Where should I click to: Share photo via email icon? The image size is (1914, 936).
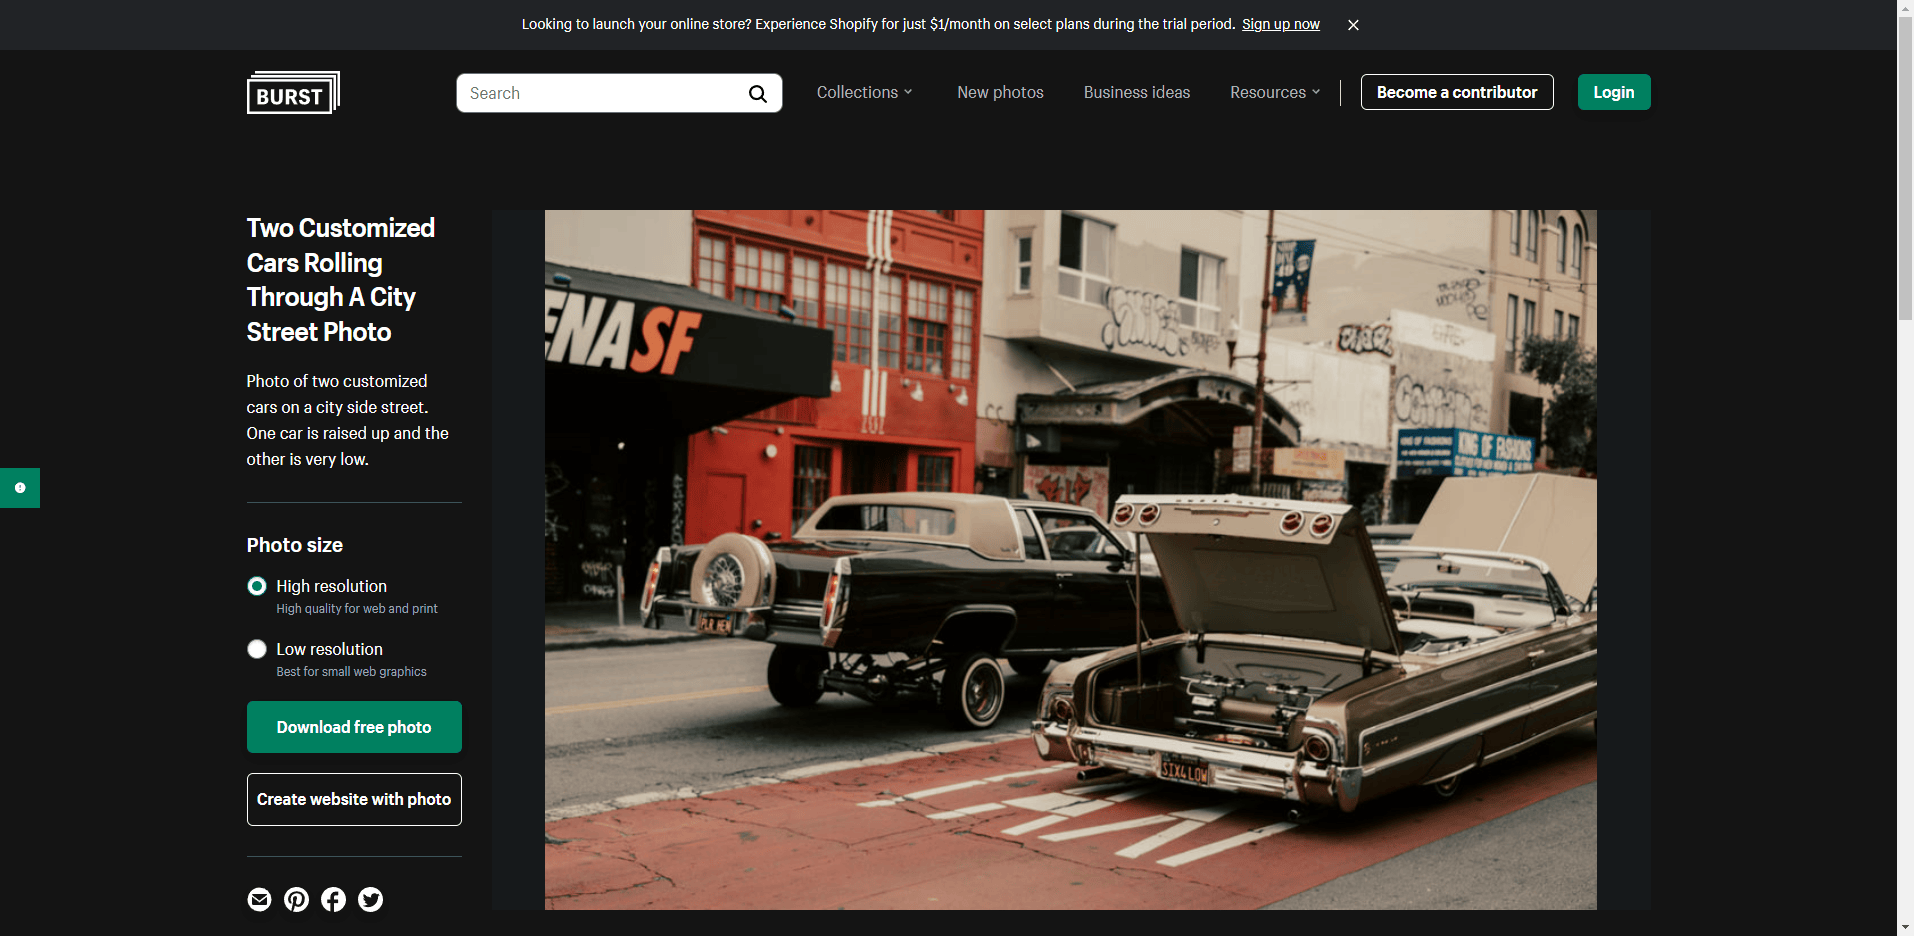[x=259, y=900]
